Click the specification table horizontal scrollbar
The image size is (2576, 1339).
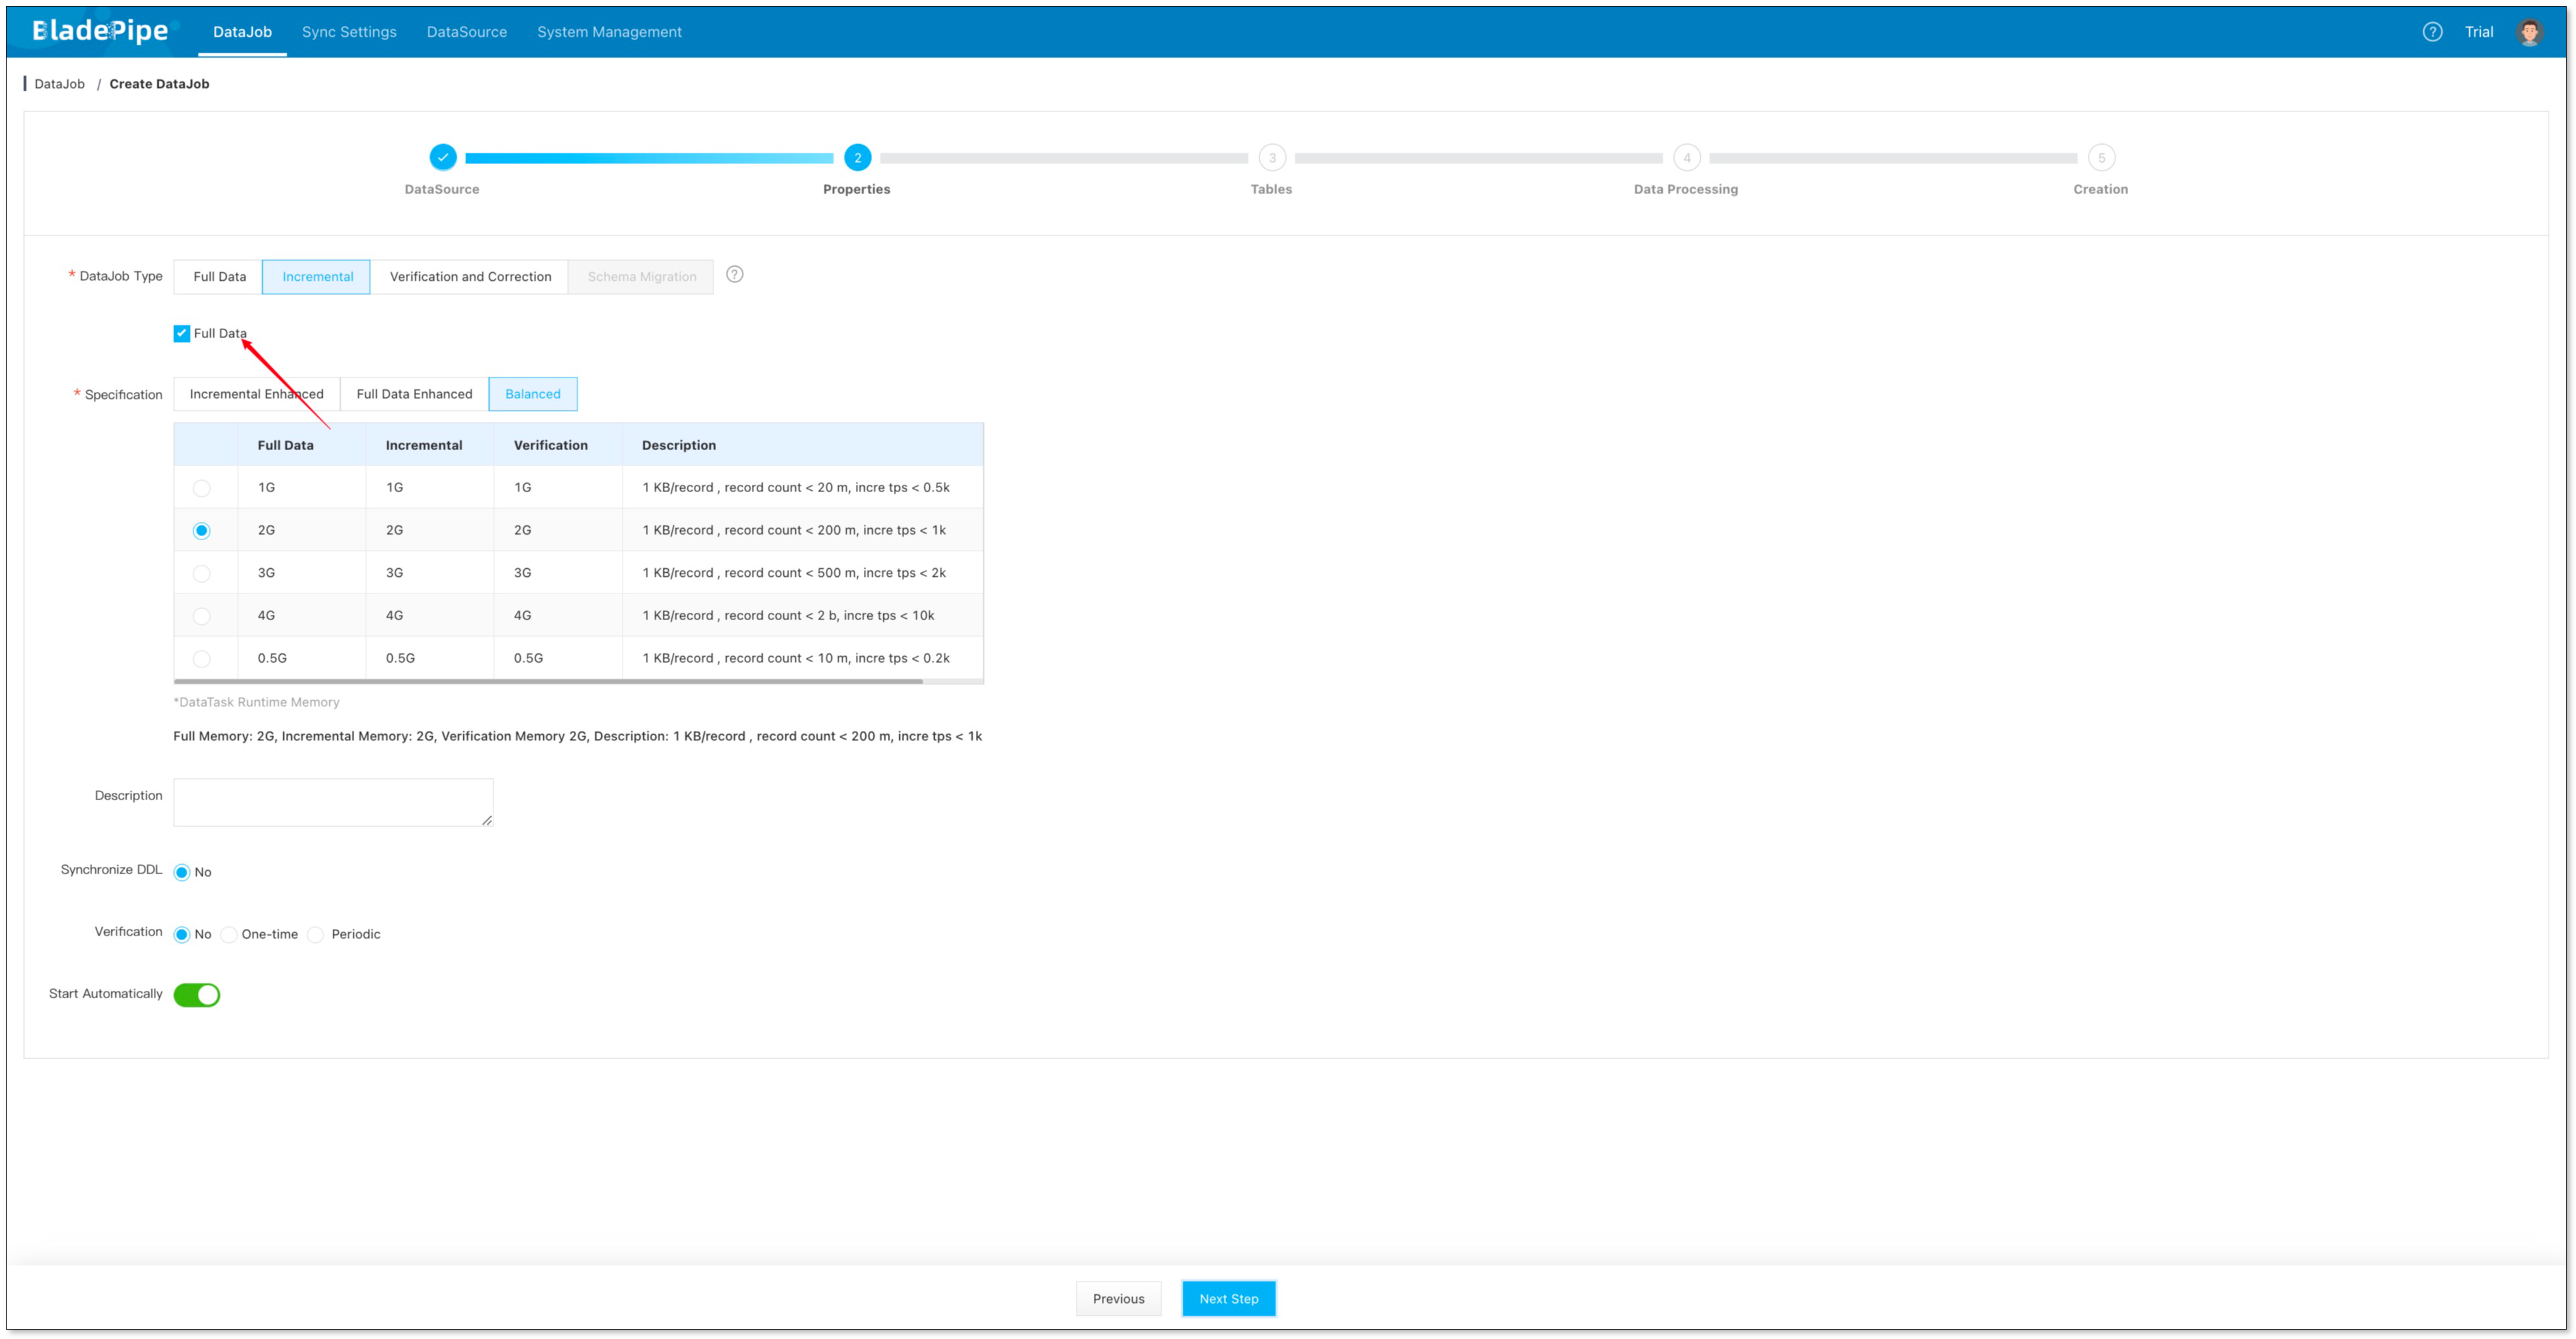click(x=548, y=682)
